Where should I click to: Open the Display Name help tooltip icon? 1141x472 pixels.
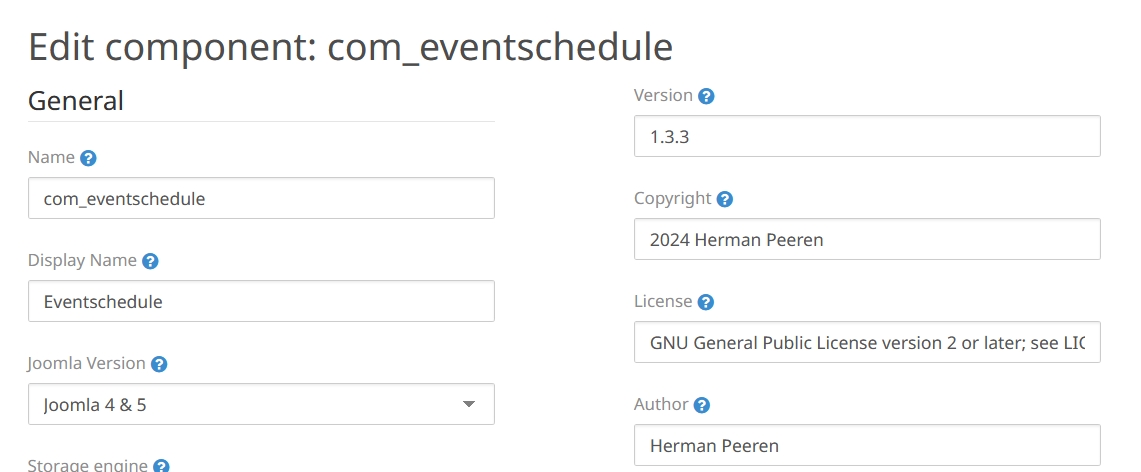[150, 261]
